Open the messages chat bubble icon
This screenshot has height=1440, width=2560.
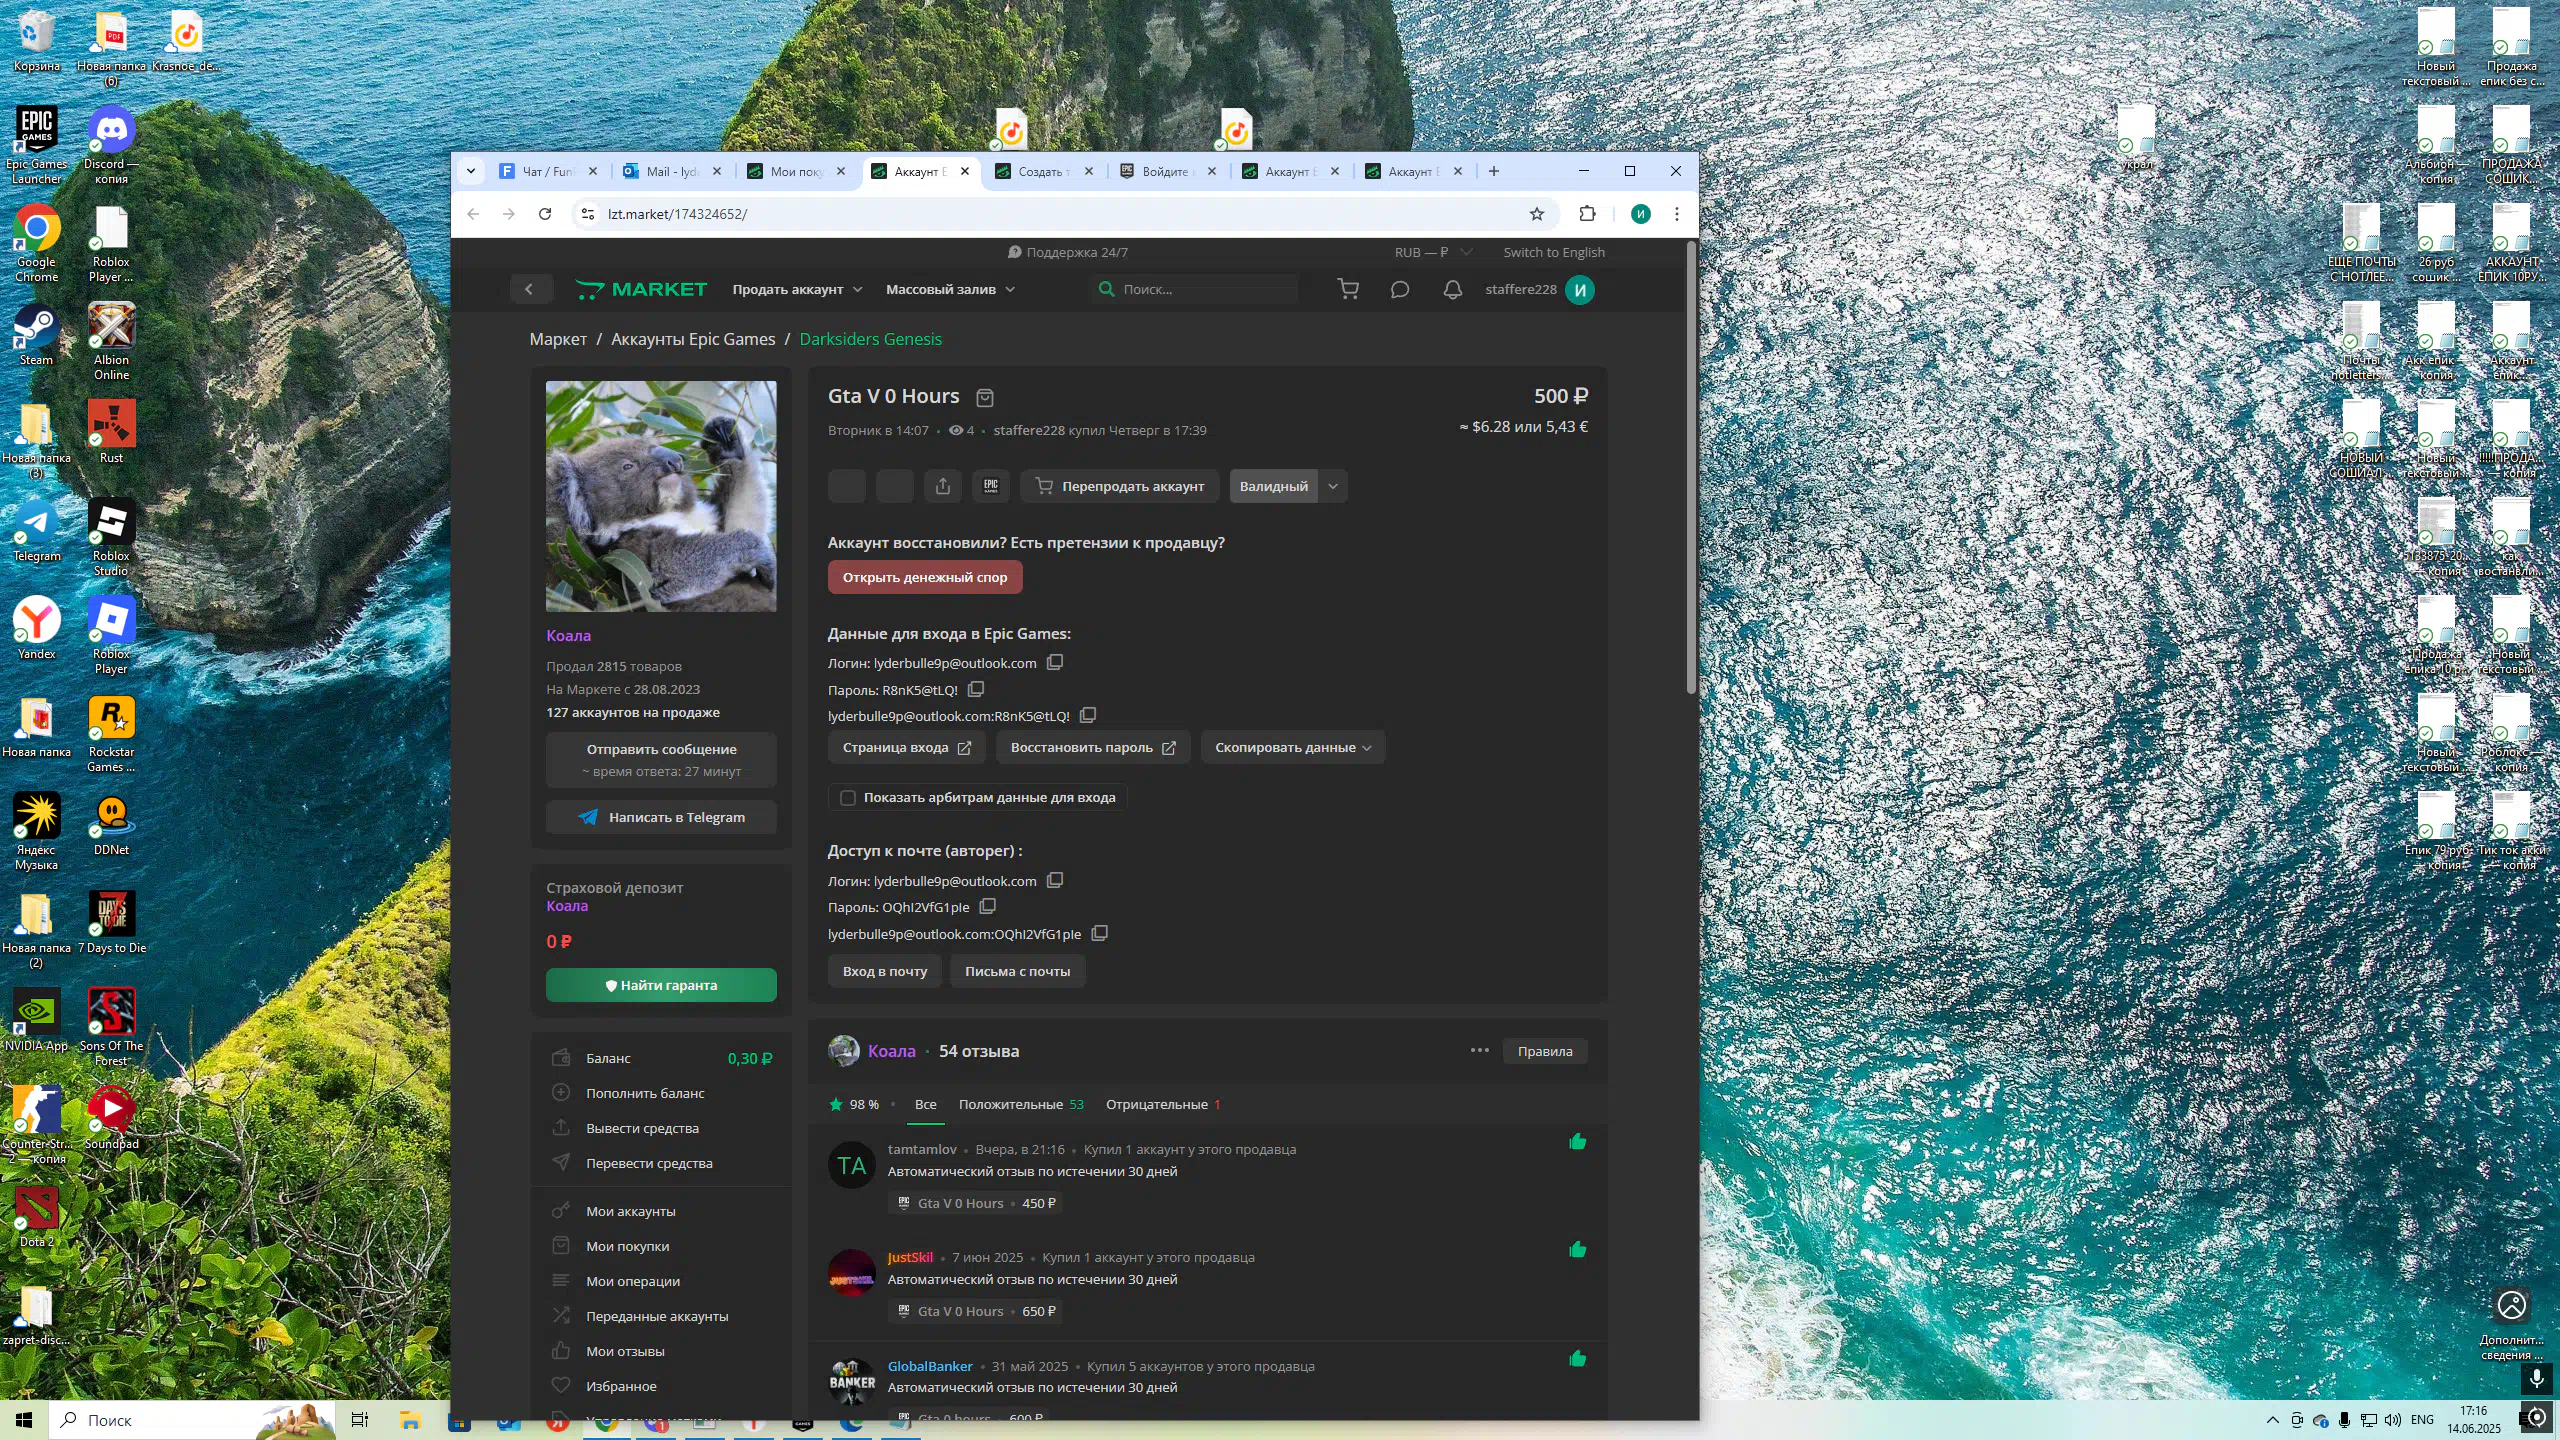click(x=1400, y=290)
